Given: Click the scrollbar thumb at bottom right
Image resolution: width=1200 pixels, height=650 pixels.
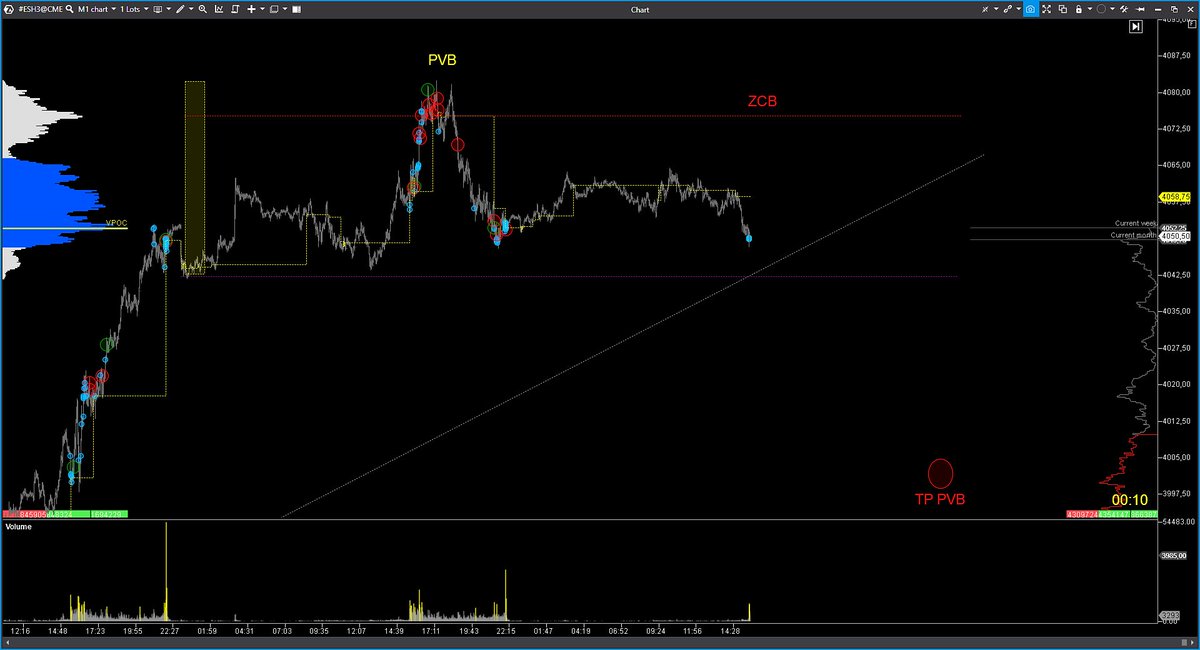Looking at the screenshot, I should pyautogui.click(x=1184, y=643).
